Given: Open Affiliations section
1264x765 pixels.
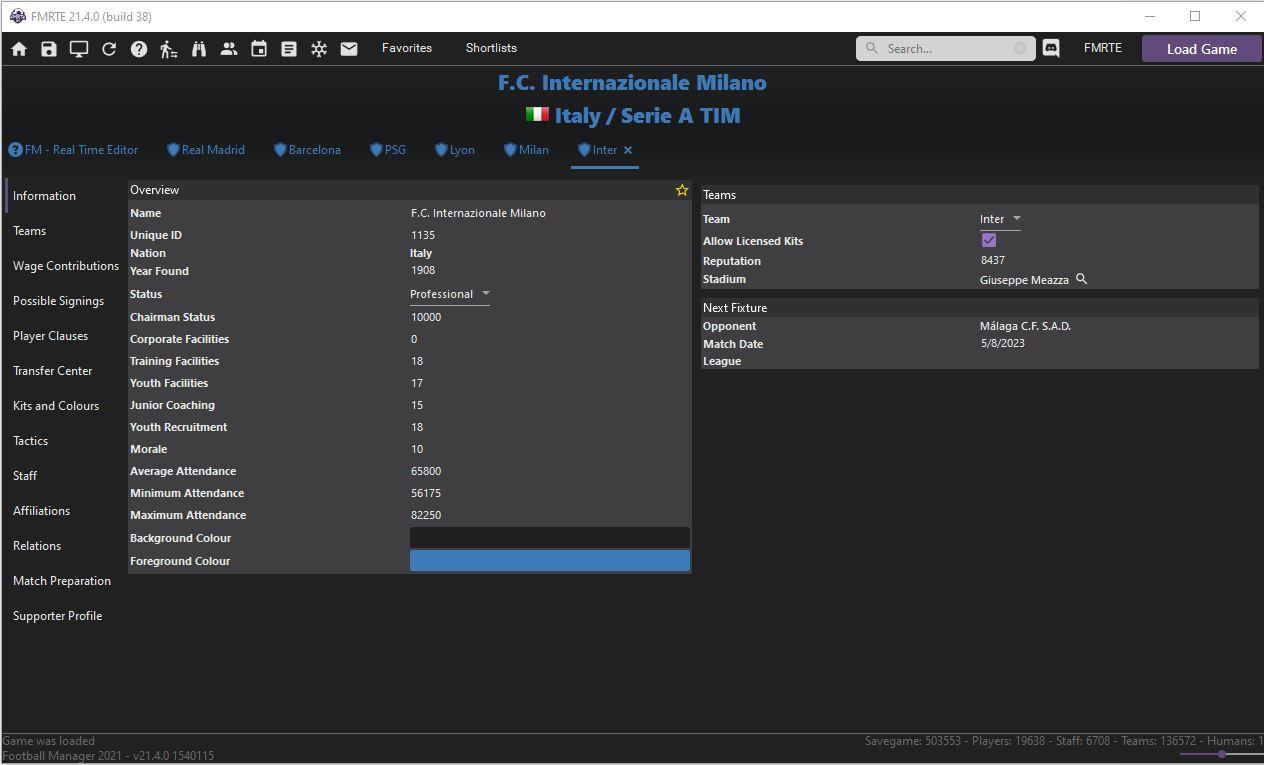Looking at the screenshot, I should 41,511.
